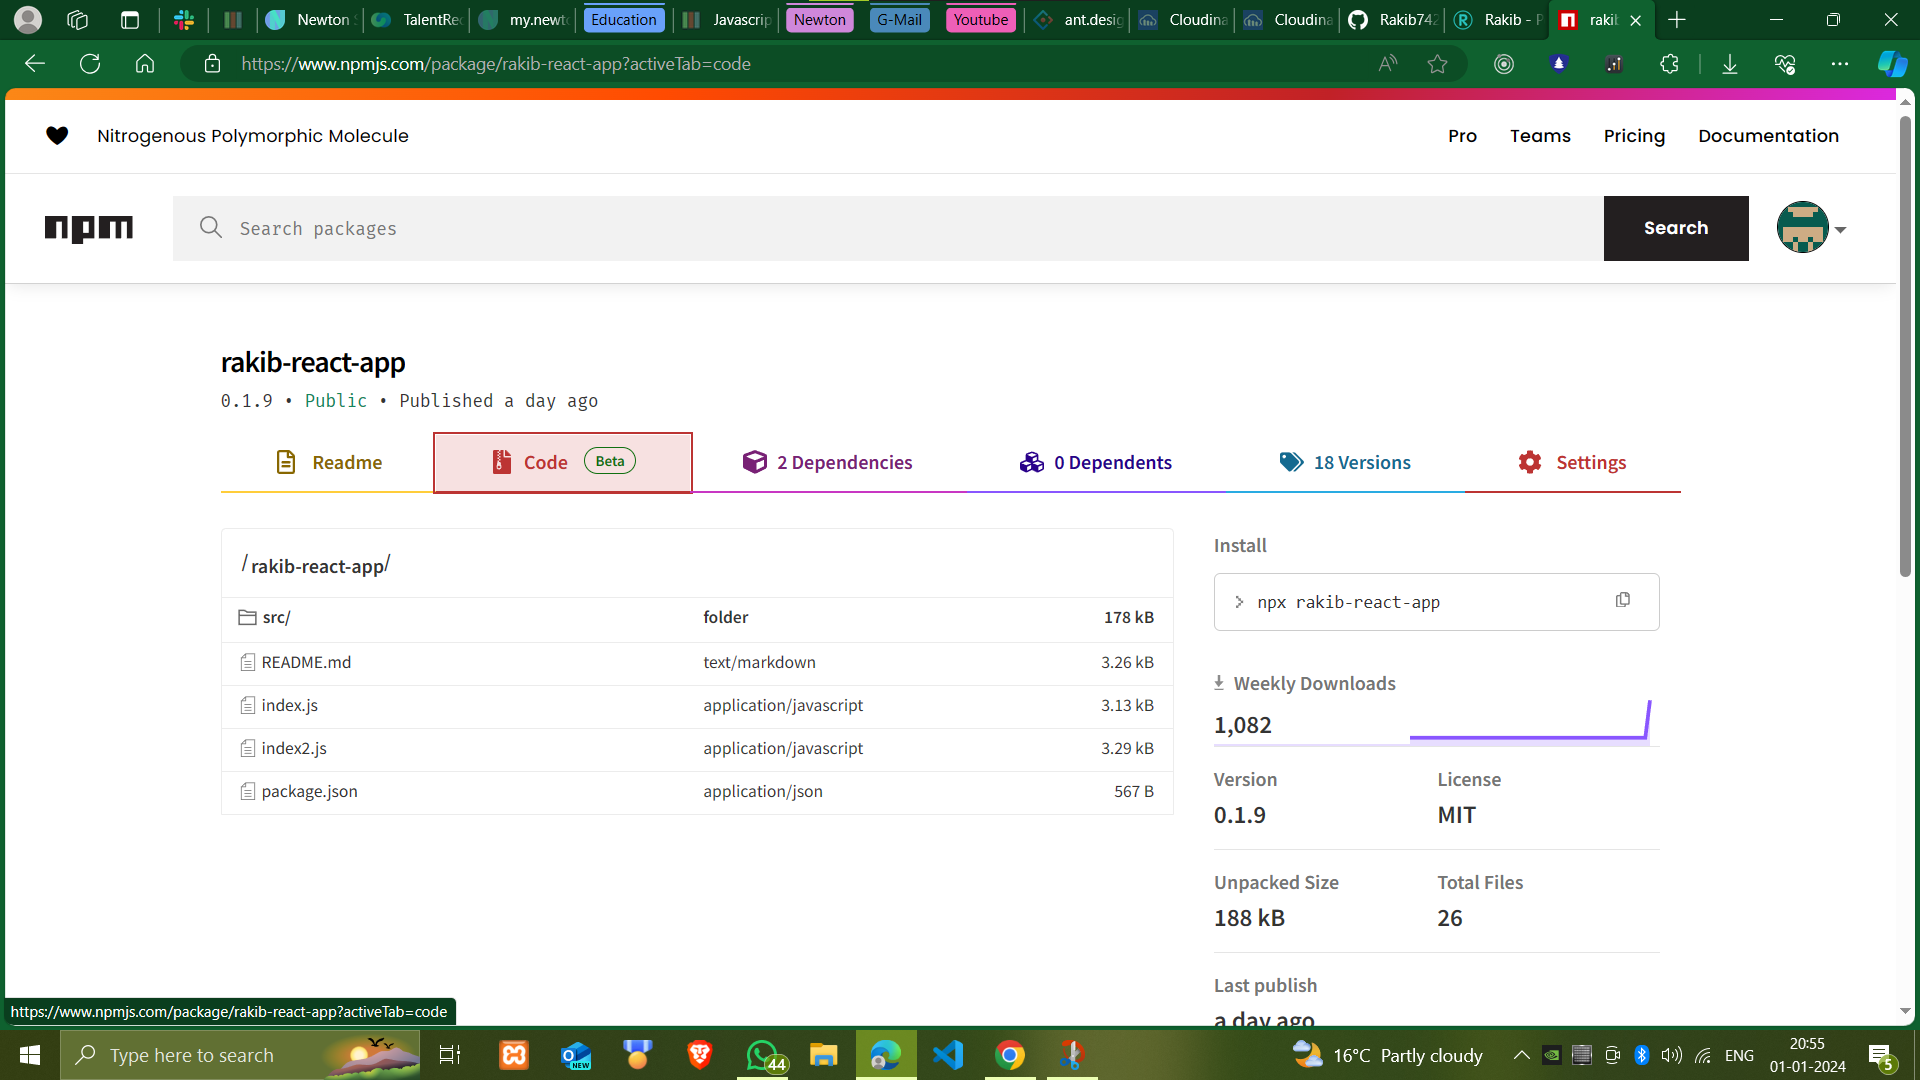
Task: Open the browser profile icon
Action: 28,20
